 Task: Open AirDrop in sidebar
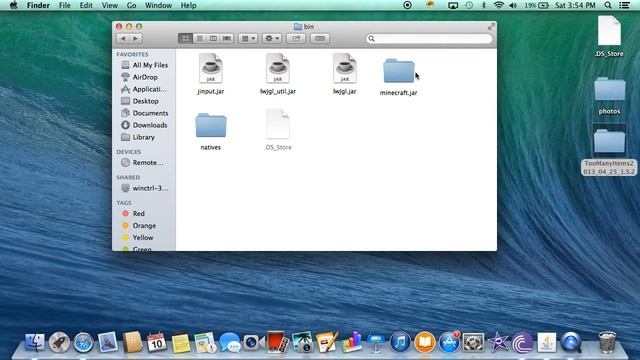click(139, 77)
